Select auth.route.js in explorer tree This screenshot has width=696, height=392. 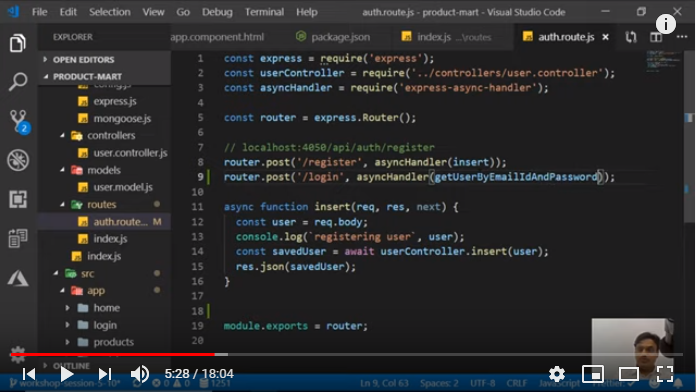pos(120,222)
